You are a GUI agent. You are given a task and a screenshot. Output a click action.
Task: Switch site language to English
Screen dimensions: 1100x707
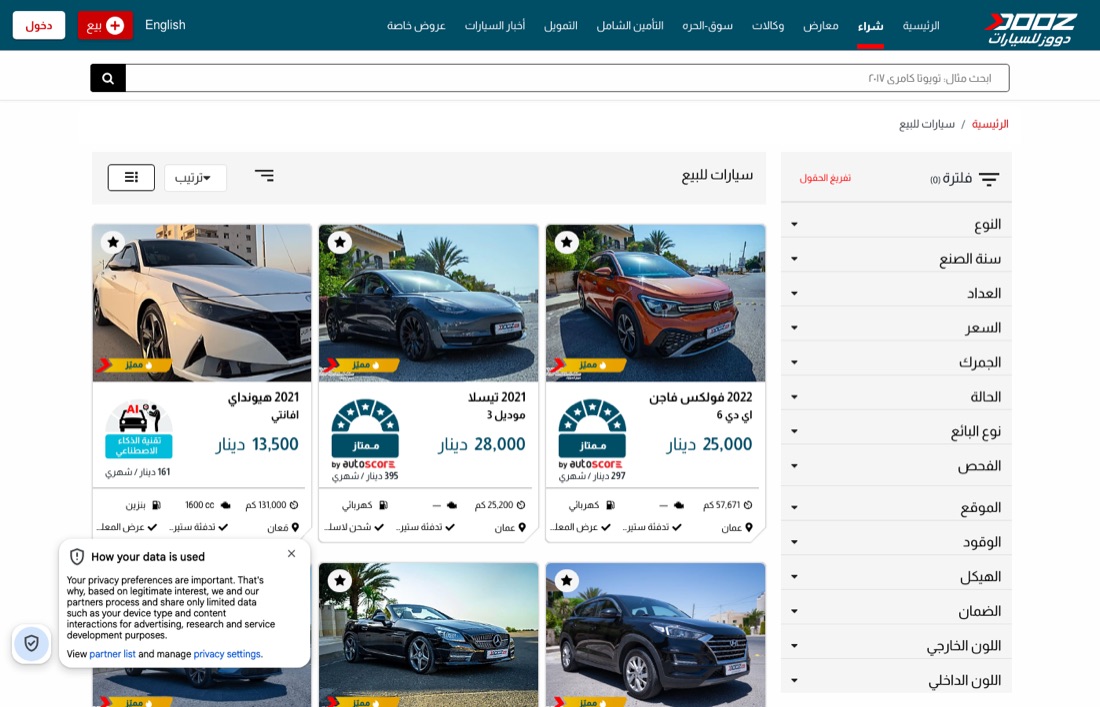point(165,25)
